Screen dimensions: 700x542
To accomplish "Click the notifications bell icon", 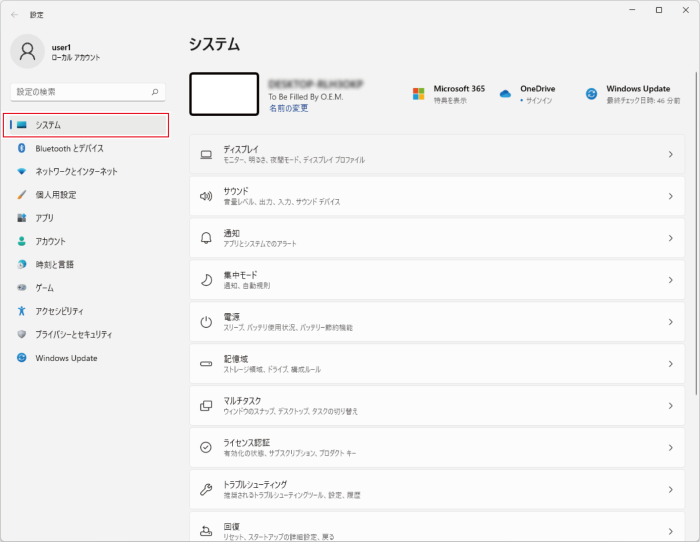I will [206, 238].
